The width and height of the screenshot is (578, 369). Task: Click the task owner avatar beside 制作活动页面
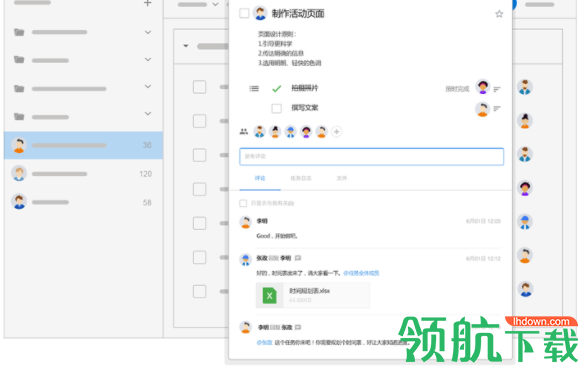tap(260, 13)
